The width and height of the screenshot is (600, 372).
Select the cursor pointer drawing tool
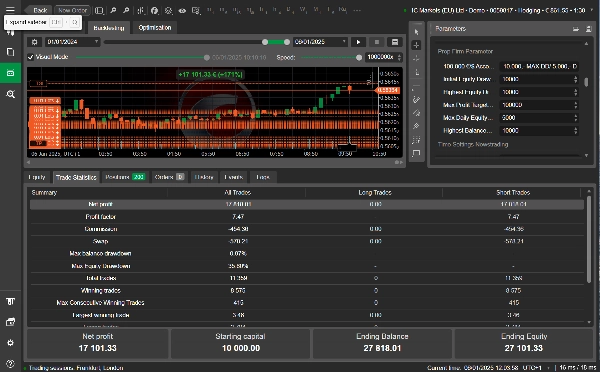[x=416, y=32]
